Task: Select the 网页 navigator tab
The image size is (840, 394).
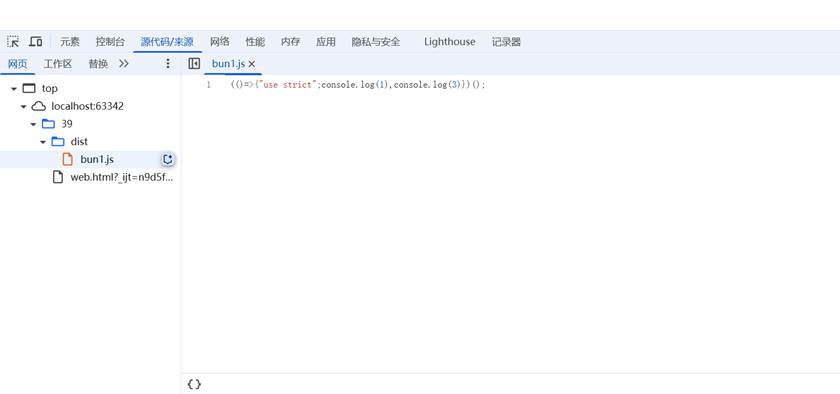Action: pos(17,64)
